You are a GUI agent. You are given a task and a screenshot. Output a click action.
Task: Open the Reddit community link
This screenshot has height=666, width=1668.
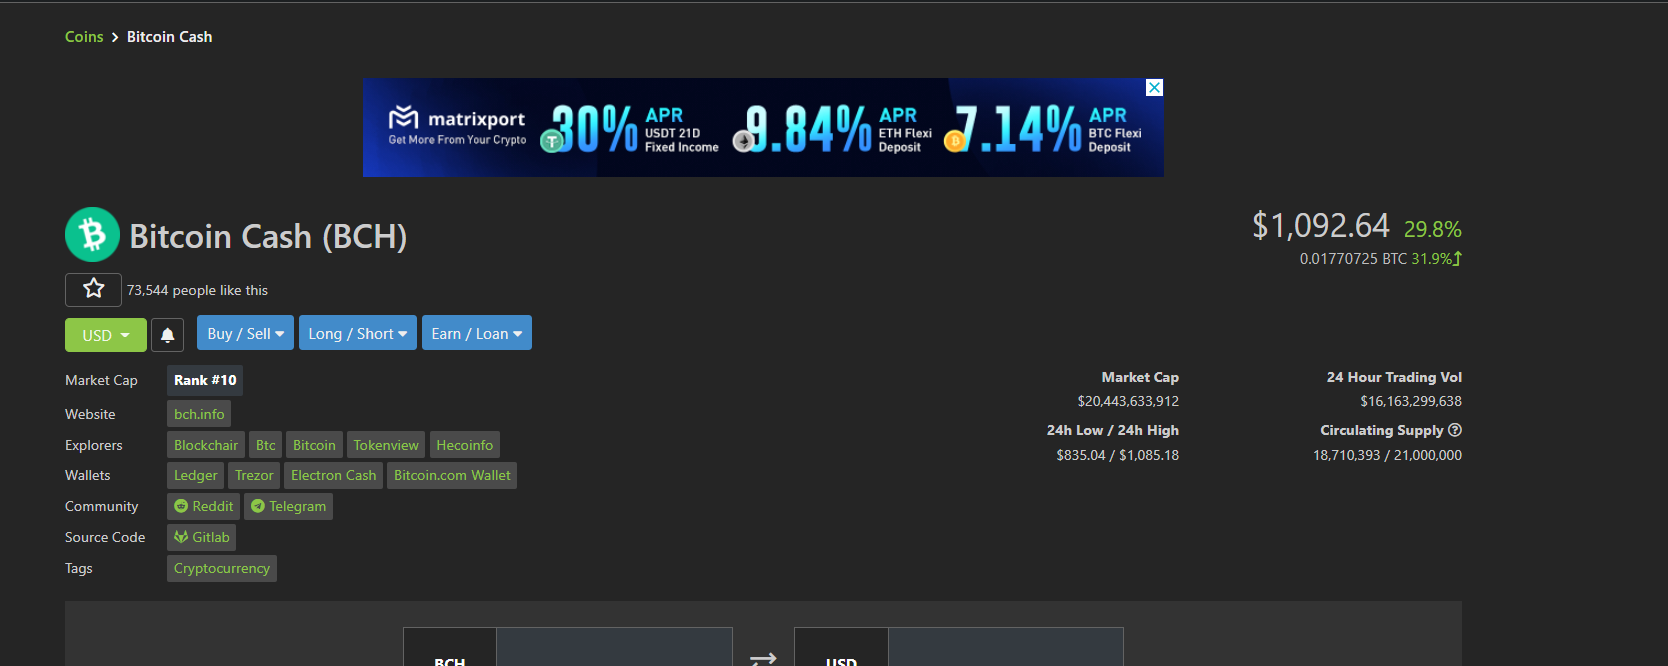[x=203, y=506]
